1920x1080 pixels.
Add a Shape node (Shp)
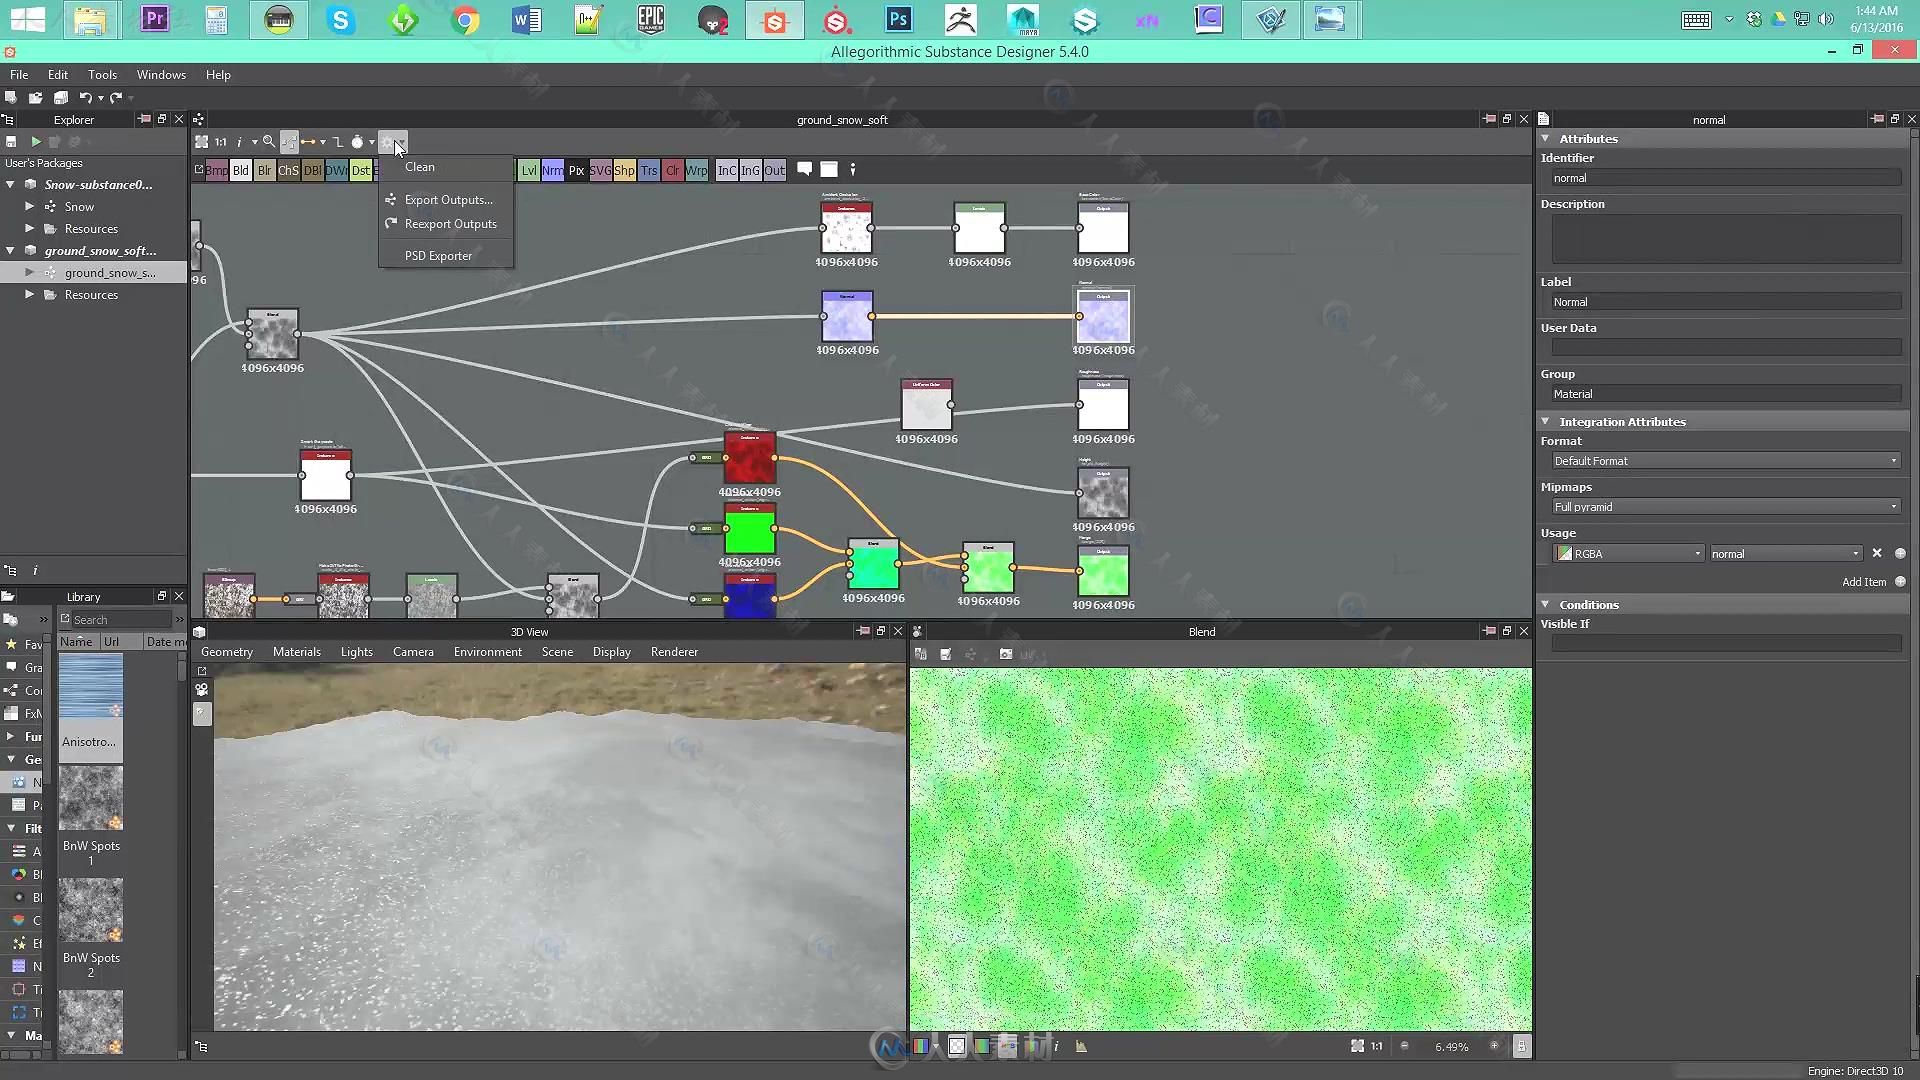pyautogui.click(x=624, y=170)
